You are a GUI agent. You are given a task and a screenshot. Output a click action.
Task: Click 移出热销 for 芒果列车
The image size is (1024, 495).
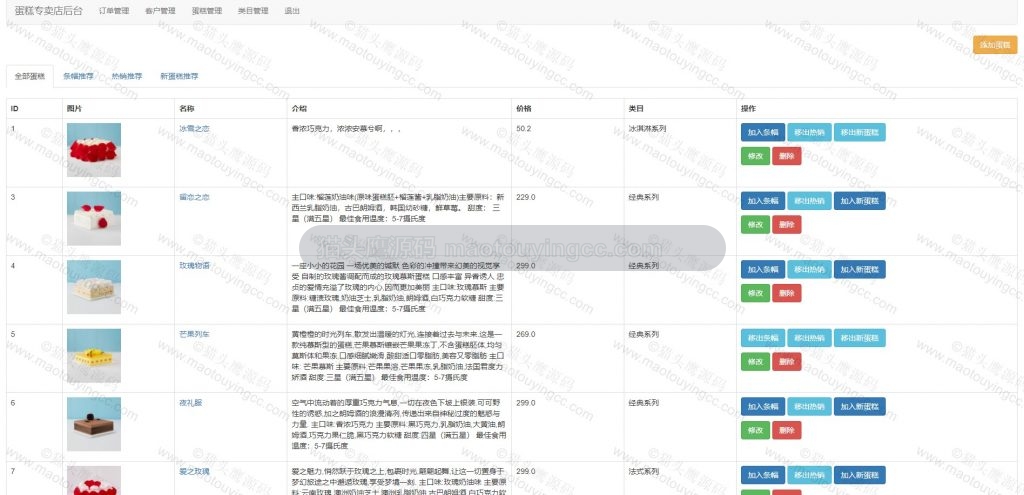point(809,338)
